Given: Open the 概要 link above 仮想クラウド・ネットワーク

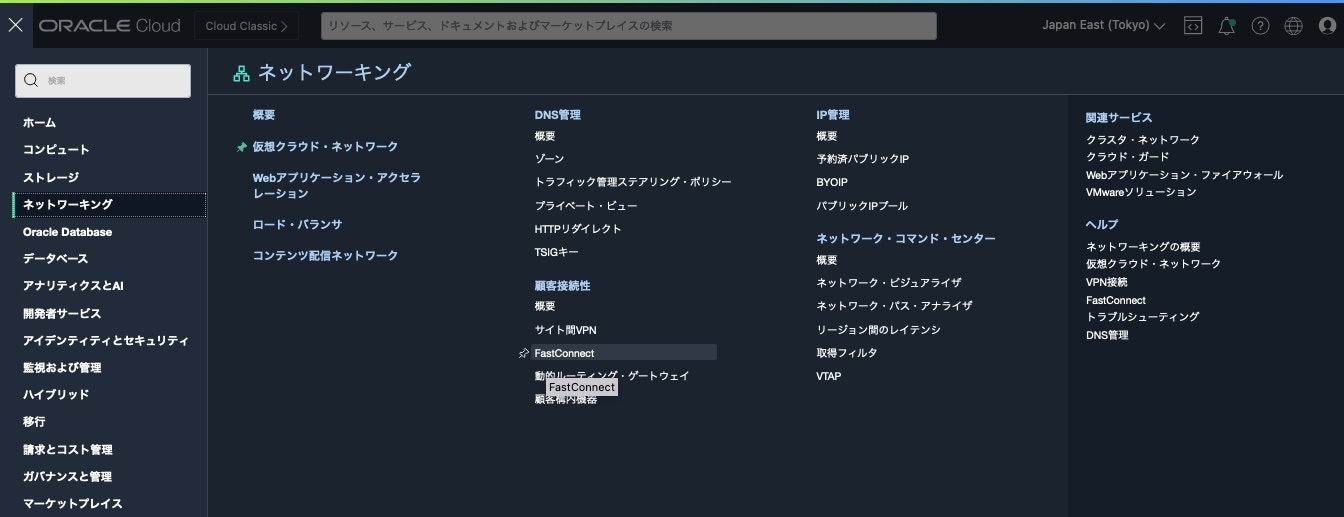Looking at the screenshot, I should click(263, 115).
